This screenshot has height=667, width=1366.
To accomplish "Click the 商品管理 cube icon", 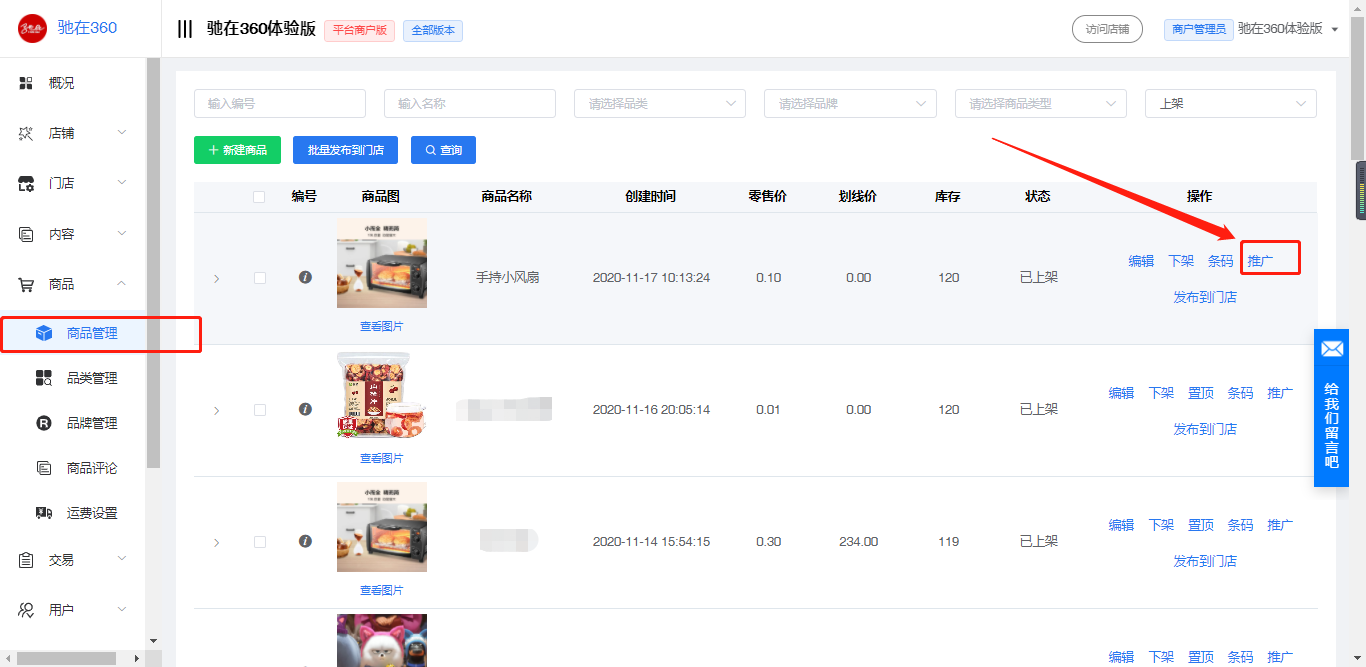I will point(44,333).
